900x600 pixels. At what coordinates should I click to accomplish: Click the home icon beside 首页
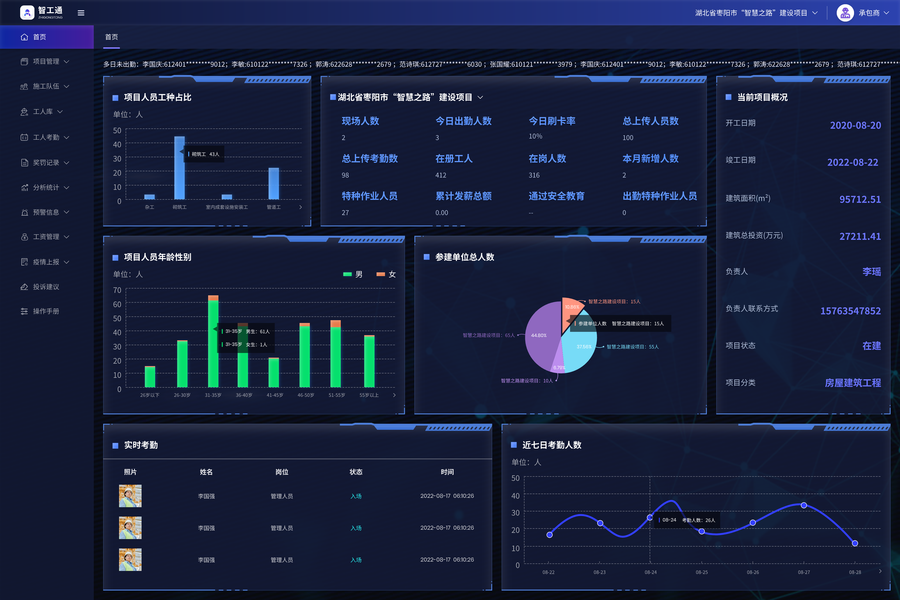(24, 37)
